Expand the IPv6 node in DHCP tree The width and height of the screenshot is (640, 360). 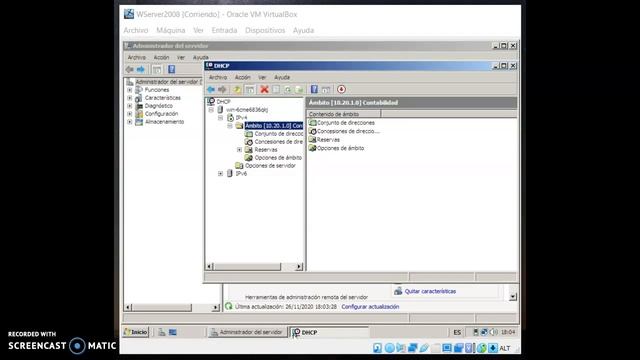tap(220, 173)
